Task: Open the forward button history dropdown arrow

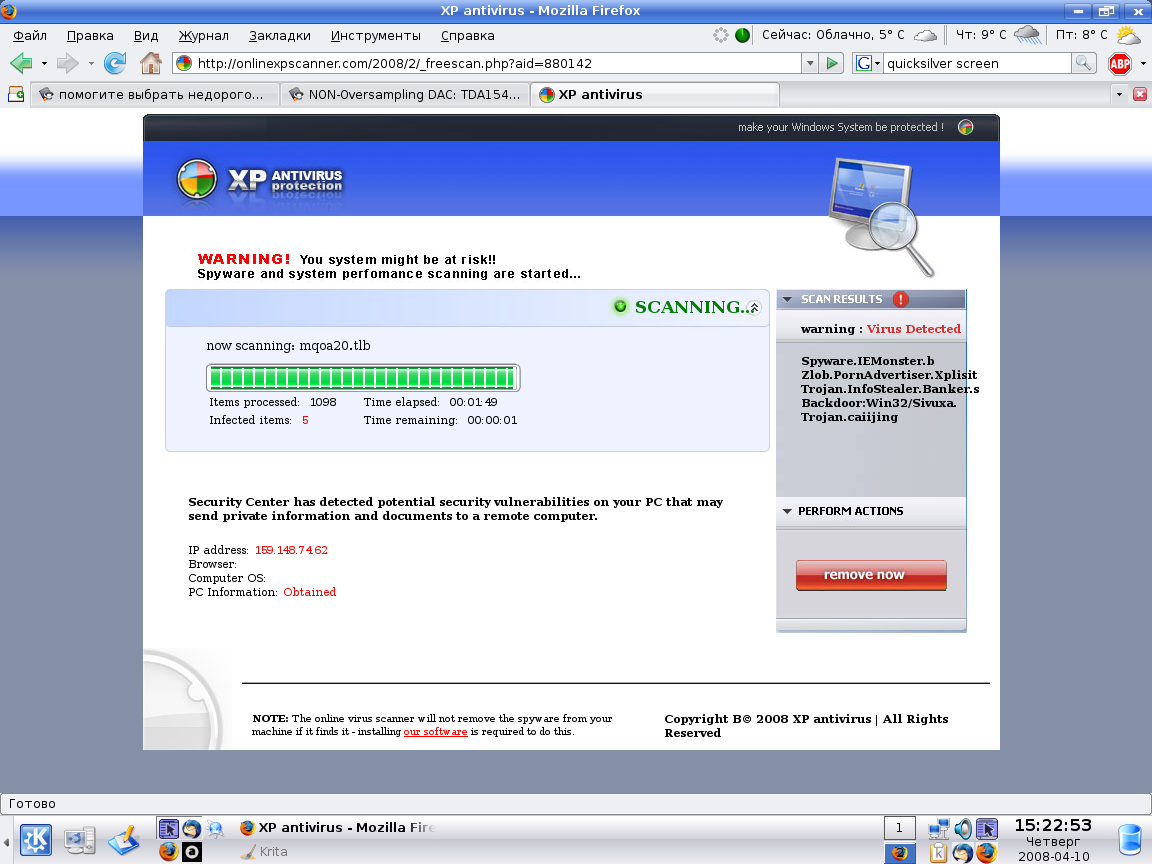Action: pos(91,63)
